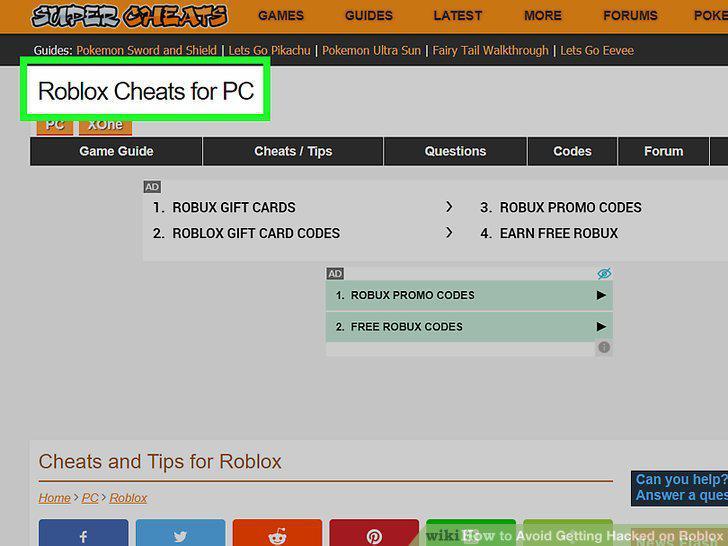The width and height of the screenshot is (728, 546).
Task: Open Pokemon Sword and Shield guide link
Action: coord(146,50)
